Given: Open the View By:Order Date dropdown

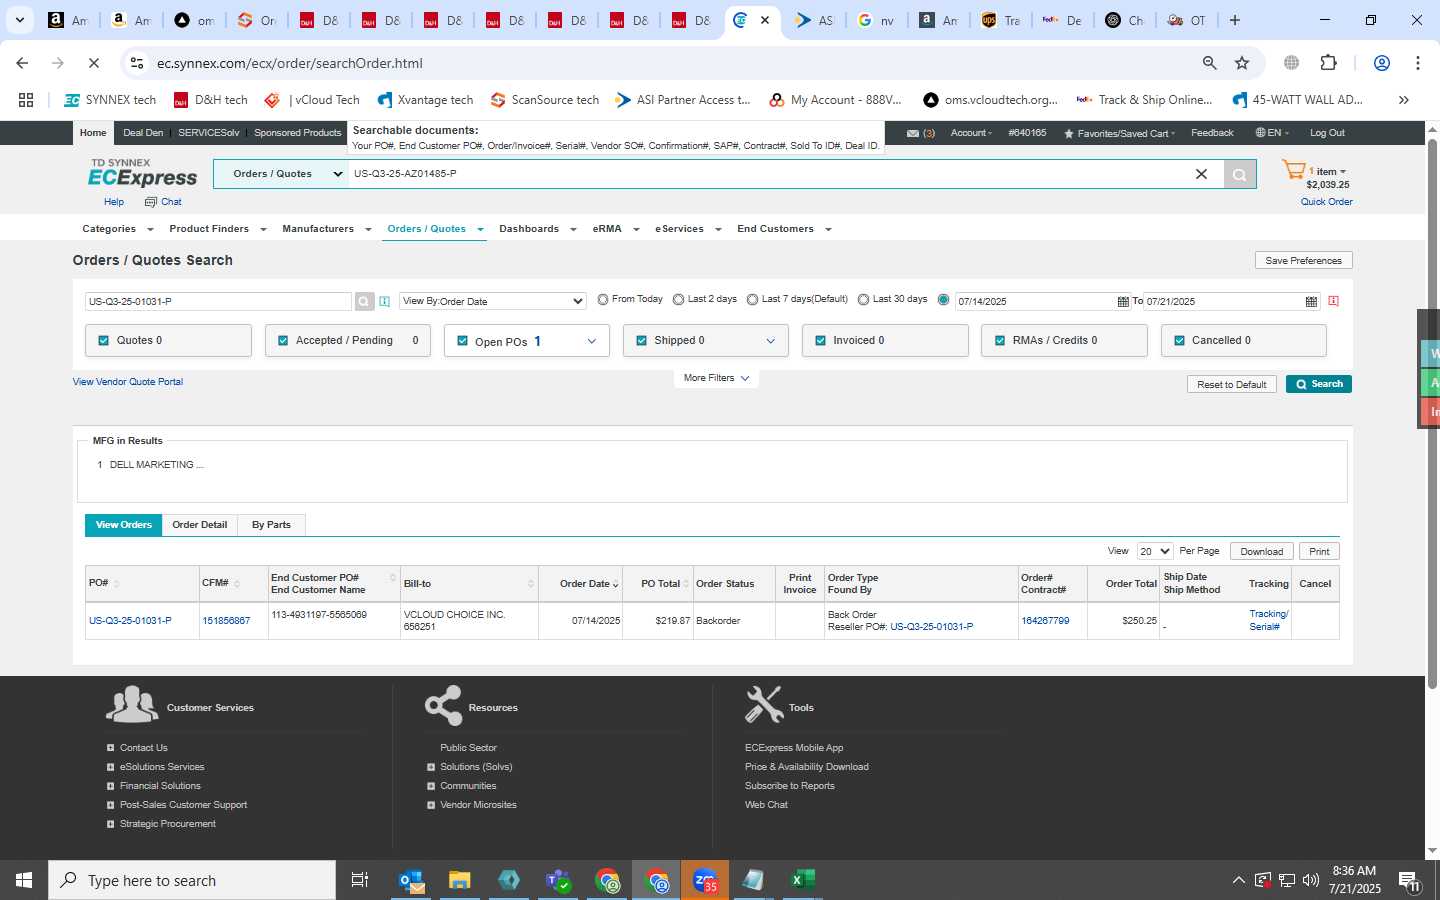Looking at the screenshot, I should tap(493, 301).
